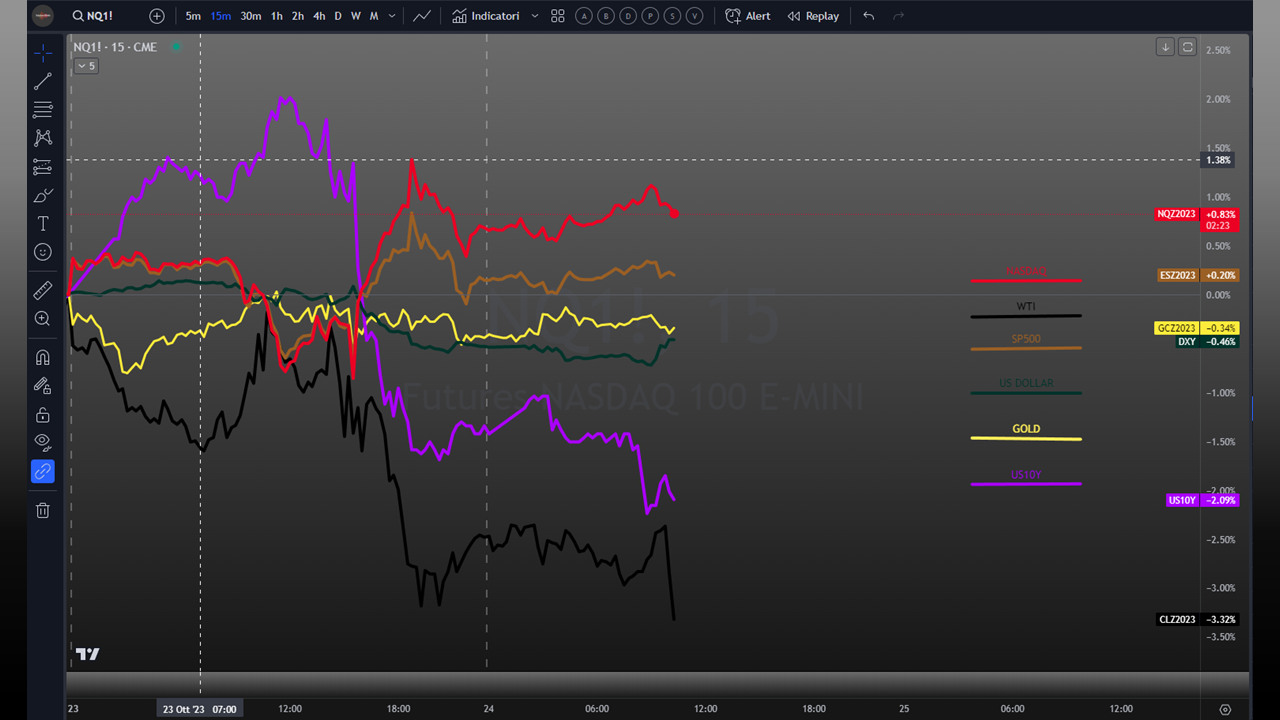The width and height of the screenshot is (1280, 720).
Task: Open the NQ1! symbol search
Action: coord(93,16)
